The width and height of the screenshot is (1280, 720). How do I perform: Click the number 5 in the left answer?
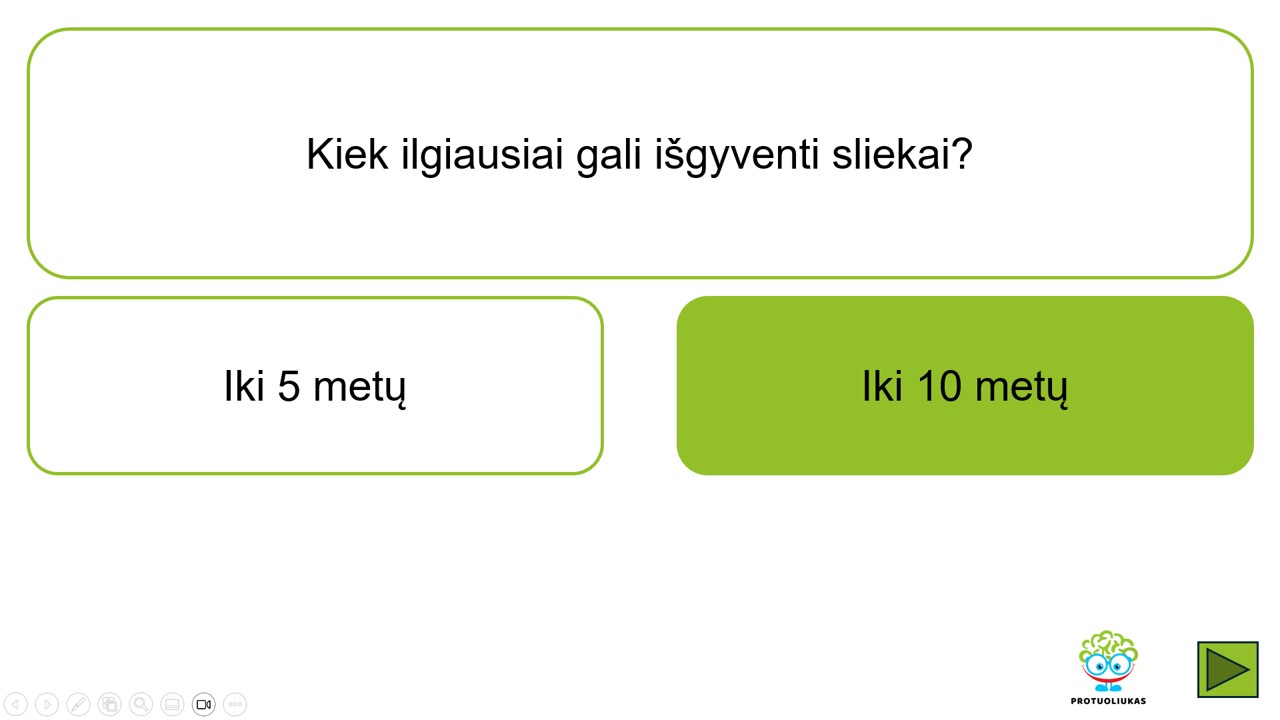(x=289, y=386)
